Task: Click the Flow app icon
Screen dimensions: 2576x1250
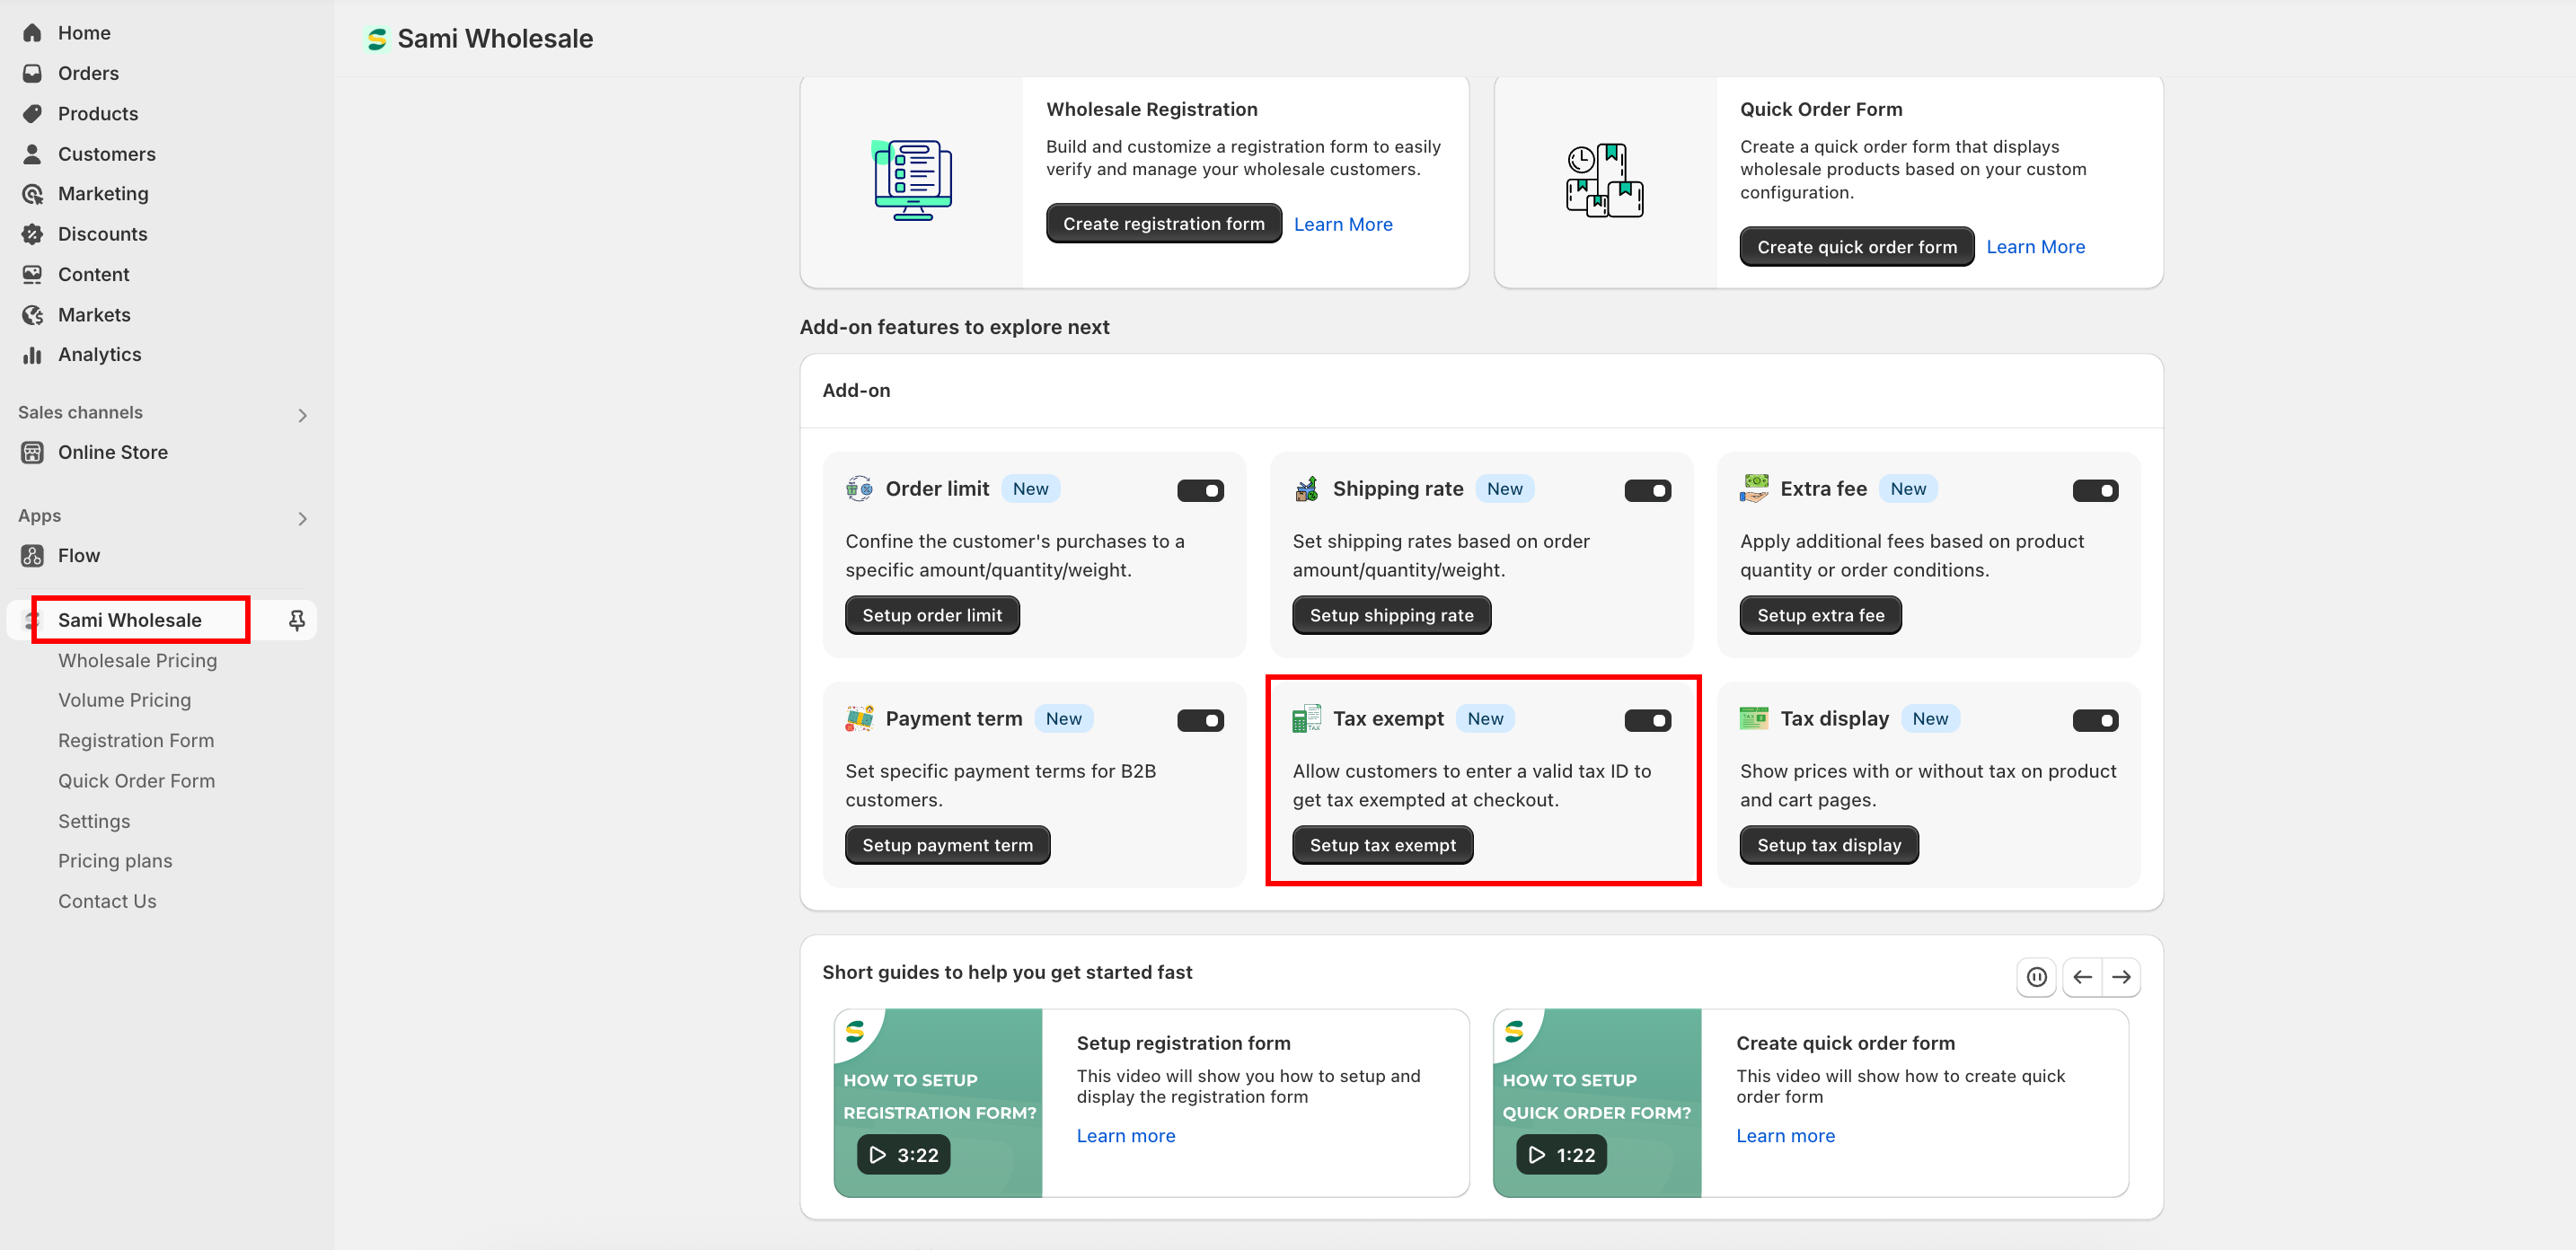Action: (x=32, y=556)
